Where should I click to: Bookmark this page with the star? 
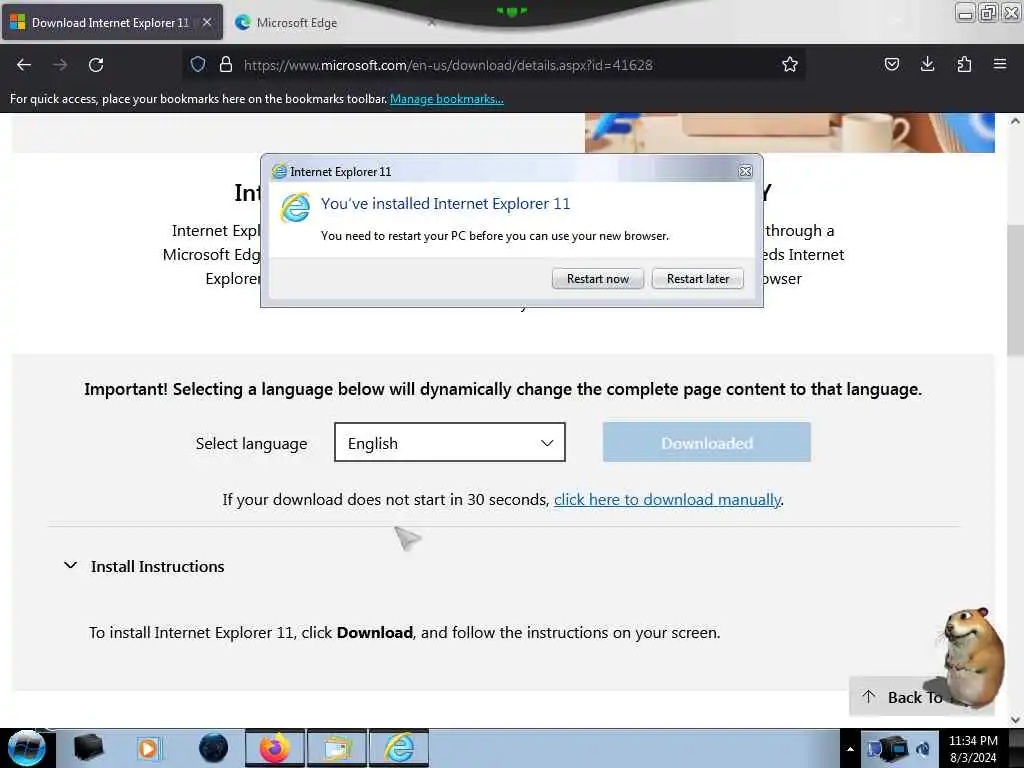[x=790, y=64]
